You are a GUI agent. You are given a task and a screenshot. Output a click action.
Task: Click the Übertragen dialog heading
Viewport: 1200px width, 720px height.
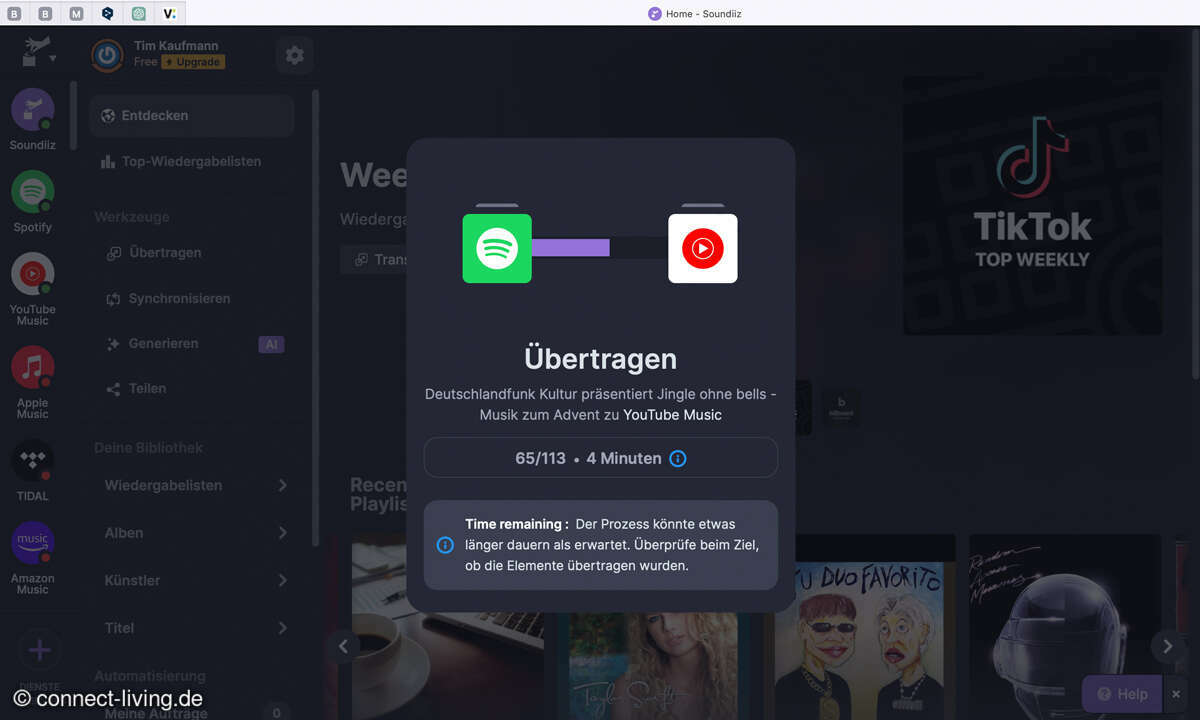(x=600, y=359)
